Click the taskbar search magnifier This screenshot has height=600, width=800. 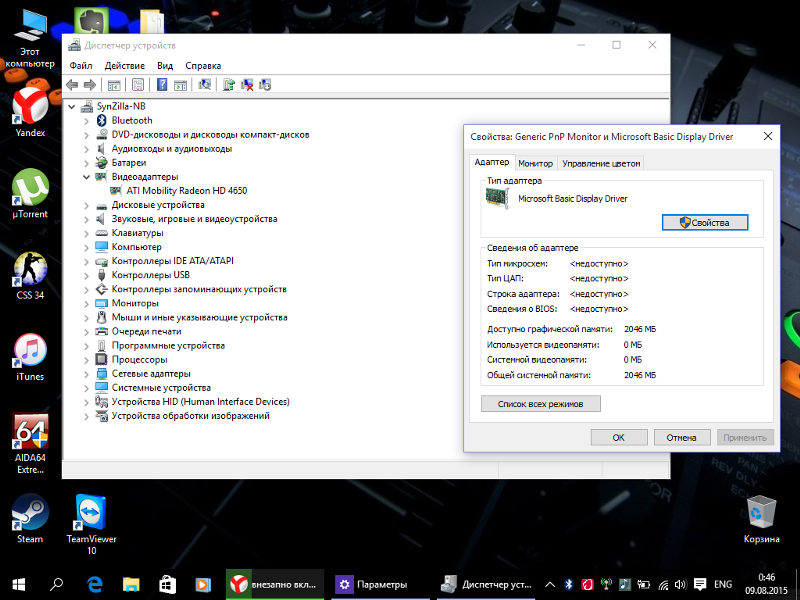click(x=56, y=585)
